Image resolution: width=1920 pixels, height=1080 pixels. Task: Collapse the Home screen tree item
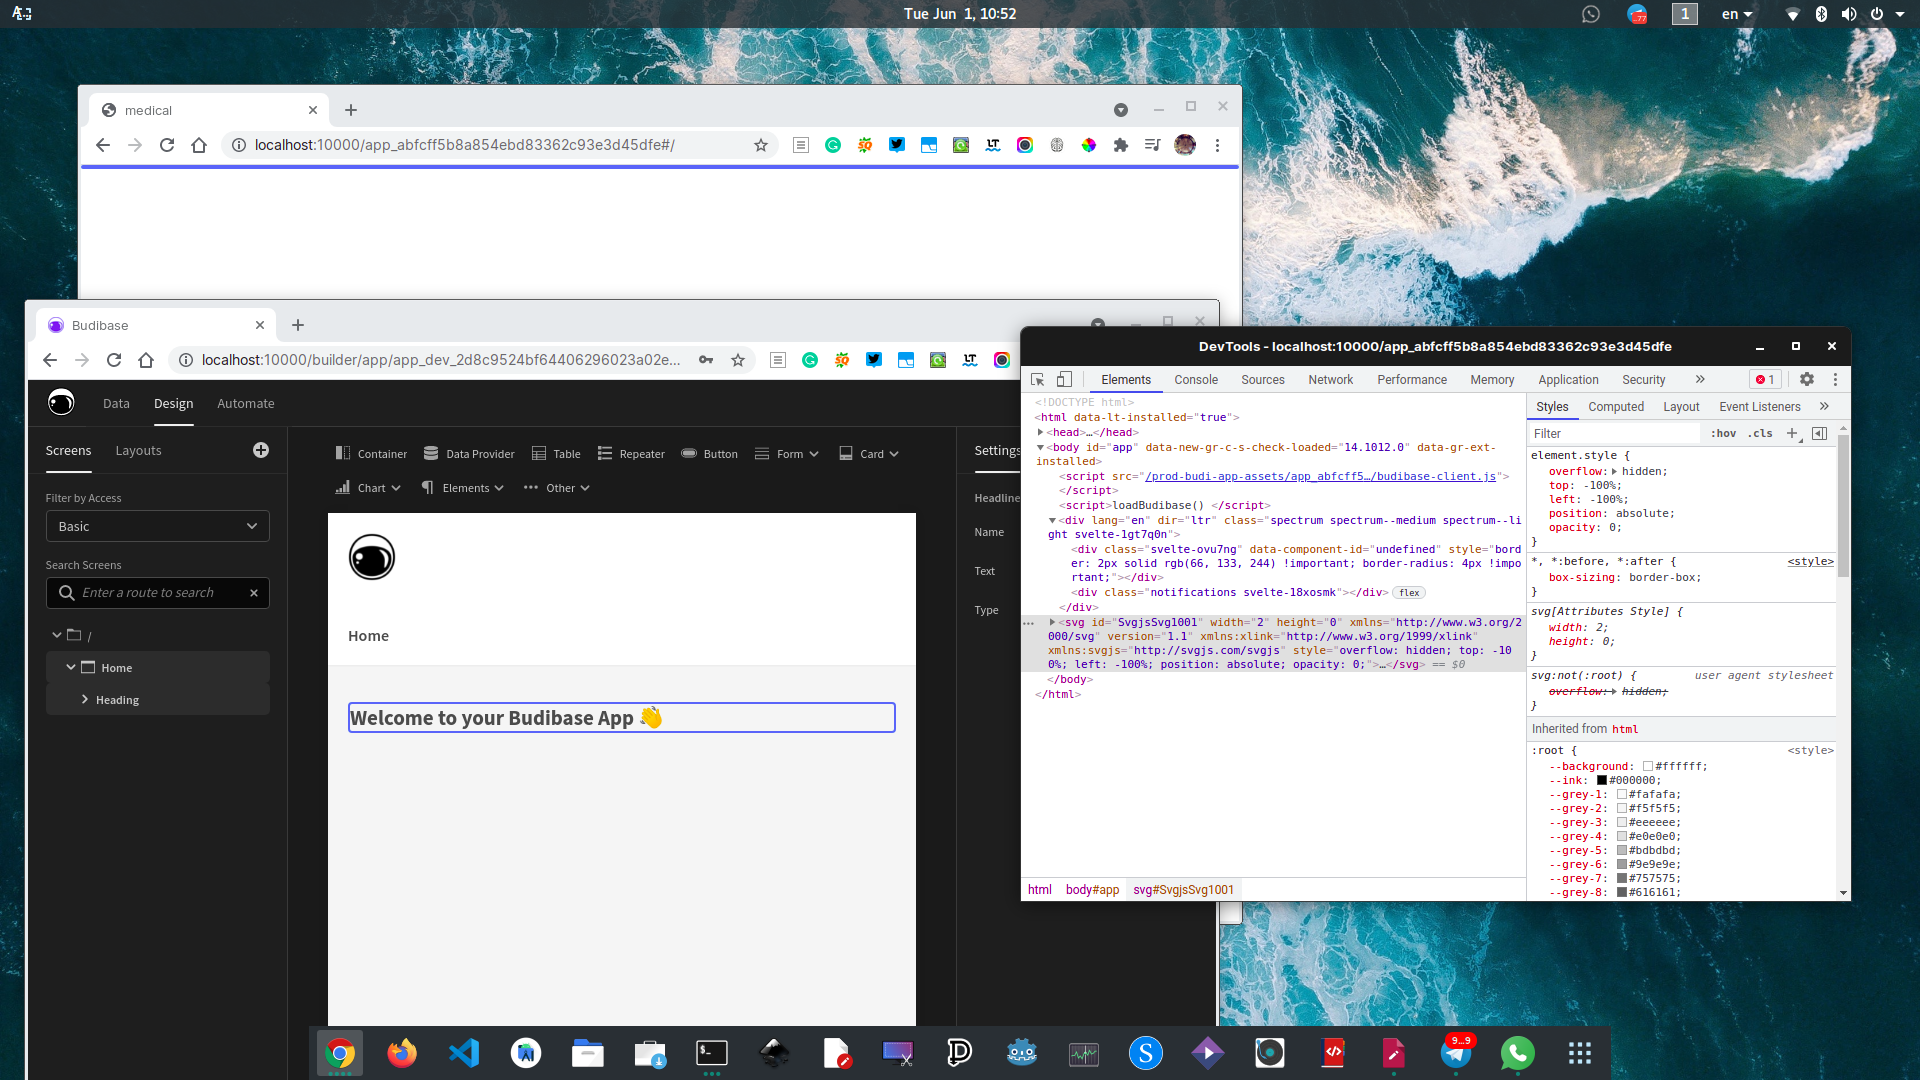(71, 667)
